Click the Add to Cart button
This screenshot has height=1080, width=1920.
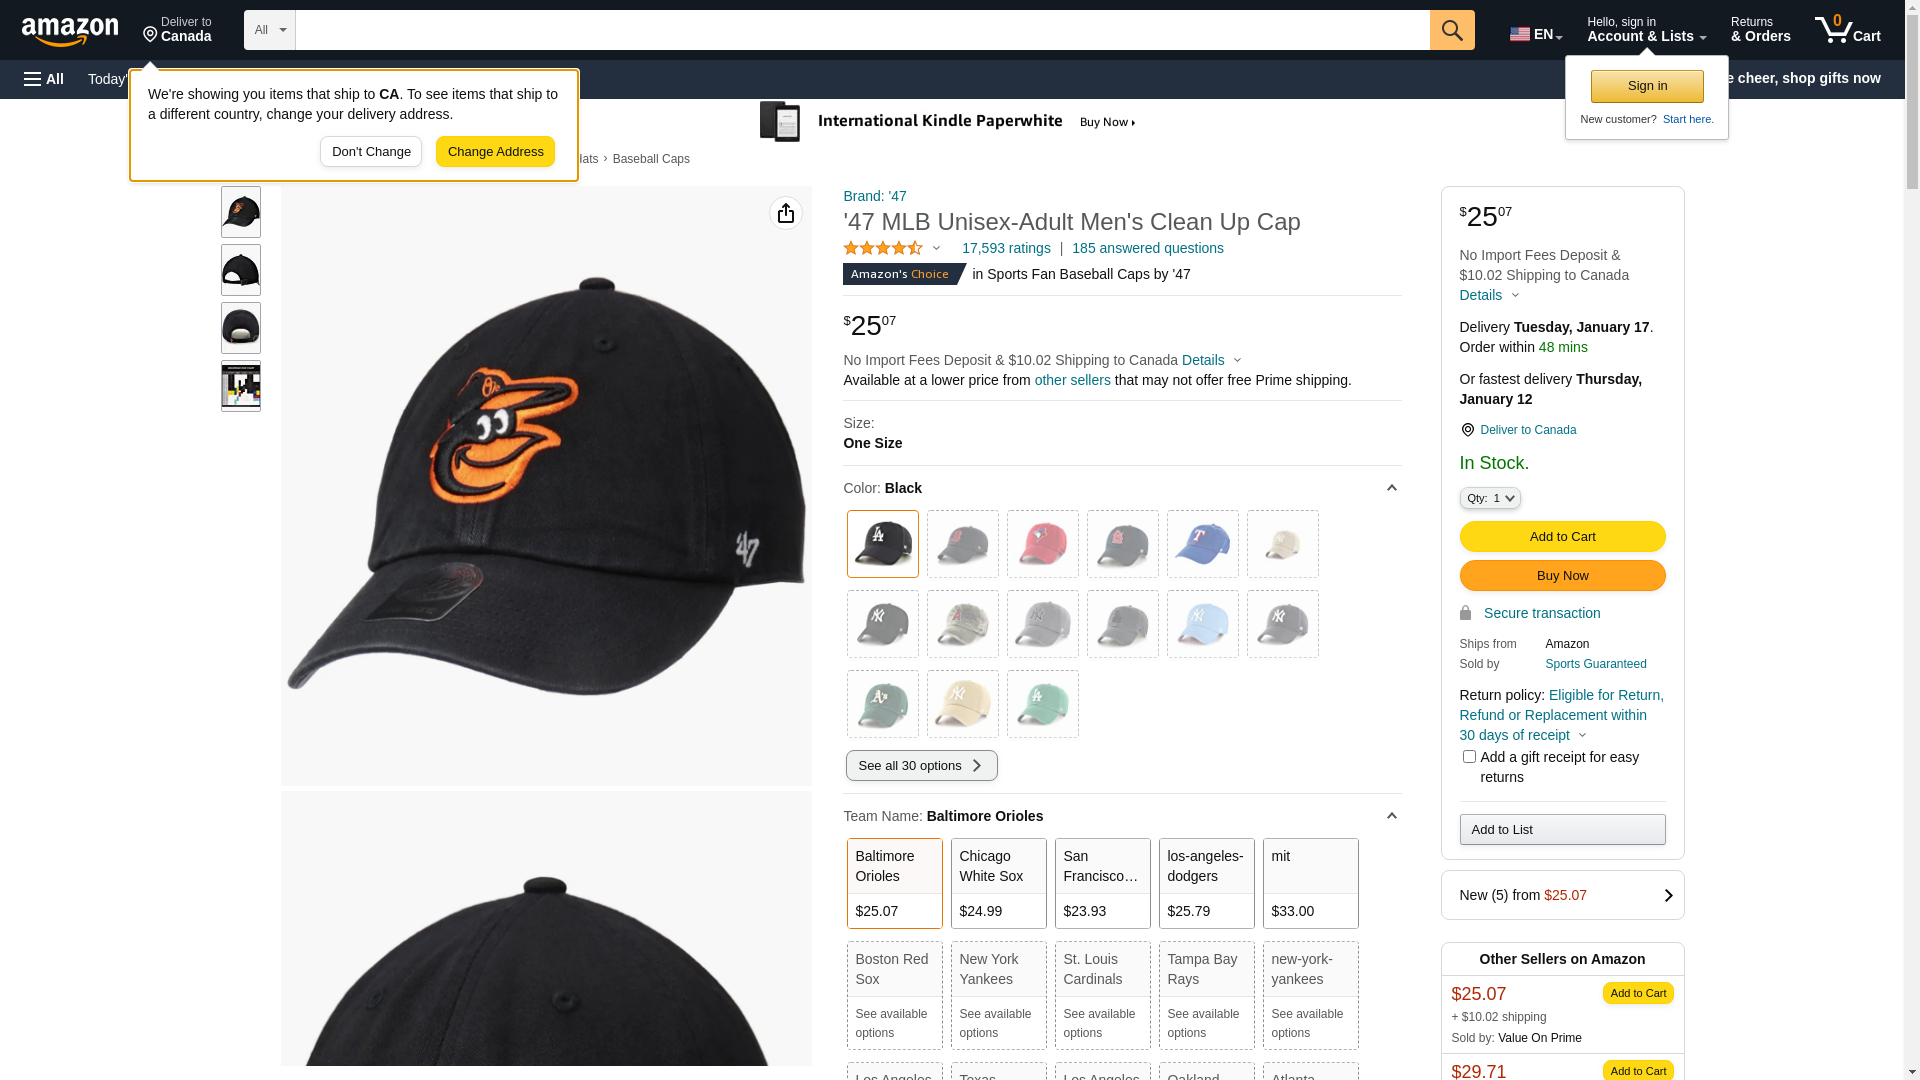1562,537
